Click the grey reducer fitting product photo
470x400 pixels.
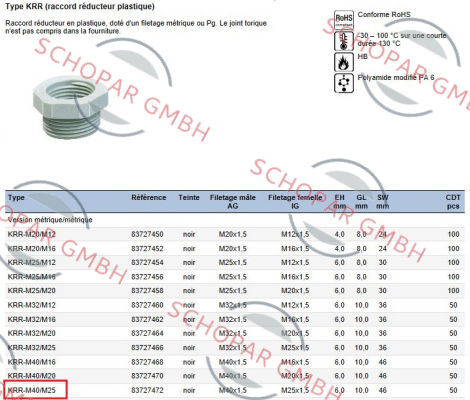(71, 107)
